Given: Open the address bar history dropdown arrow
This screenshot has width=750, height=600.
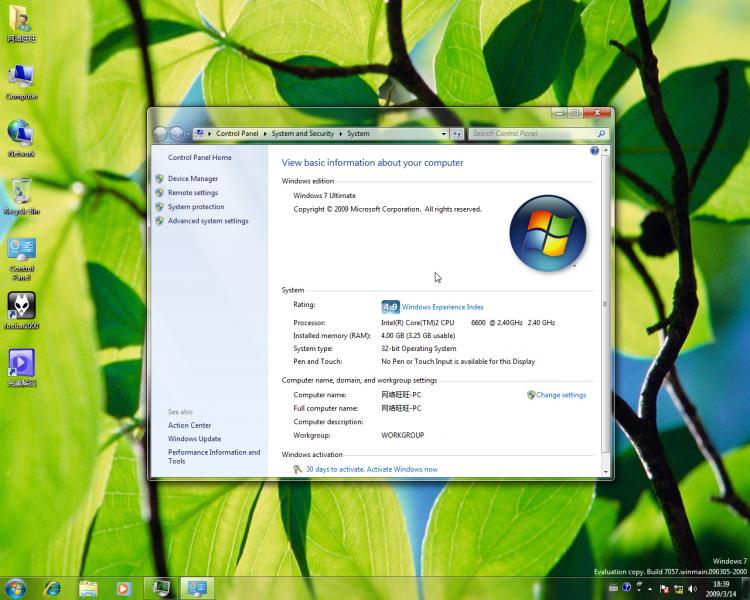Looking at the screenshot, I should pyautogui.click(x=444, y=134).
